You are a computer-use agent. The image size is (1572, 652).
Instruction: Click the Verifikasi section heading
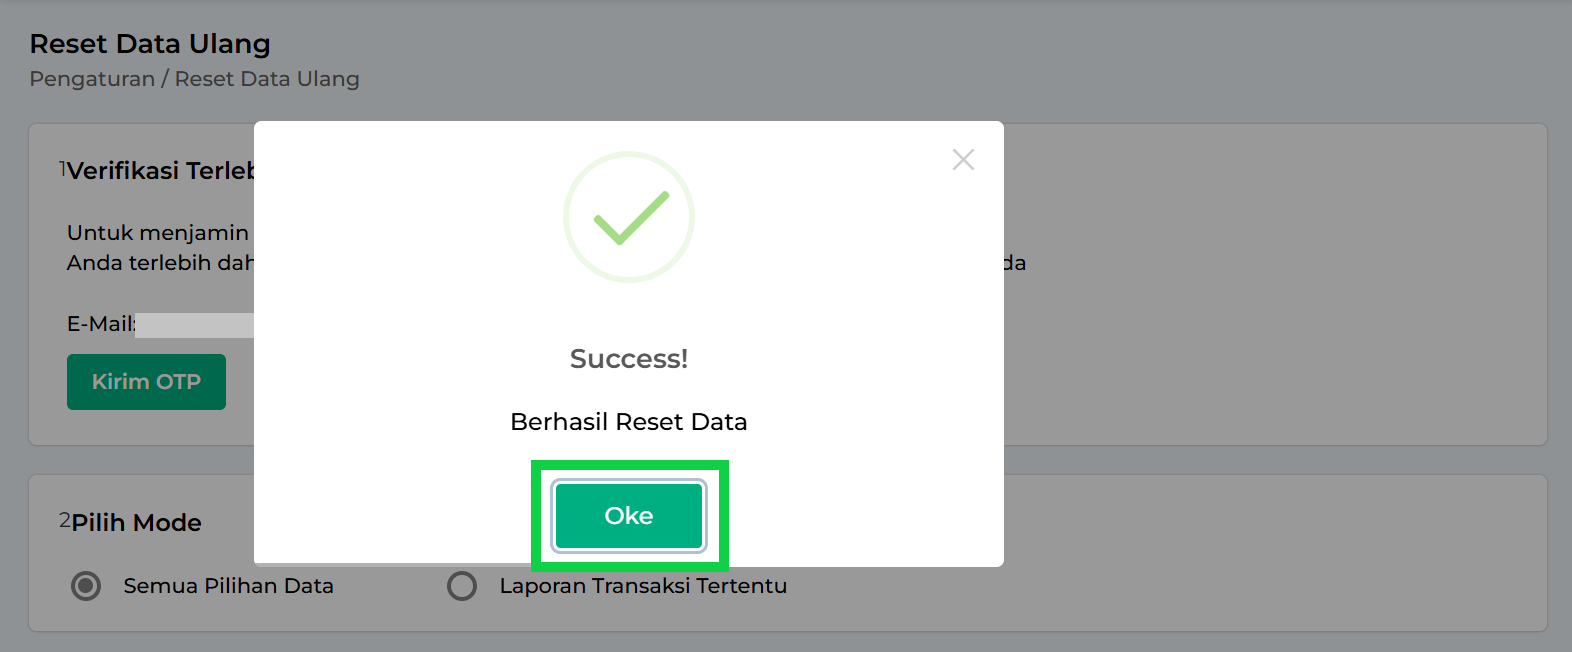[160, 171]
